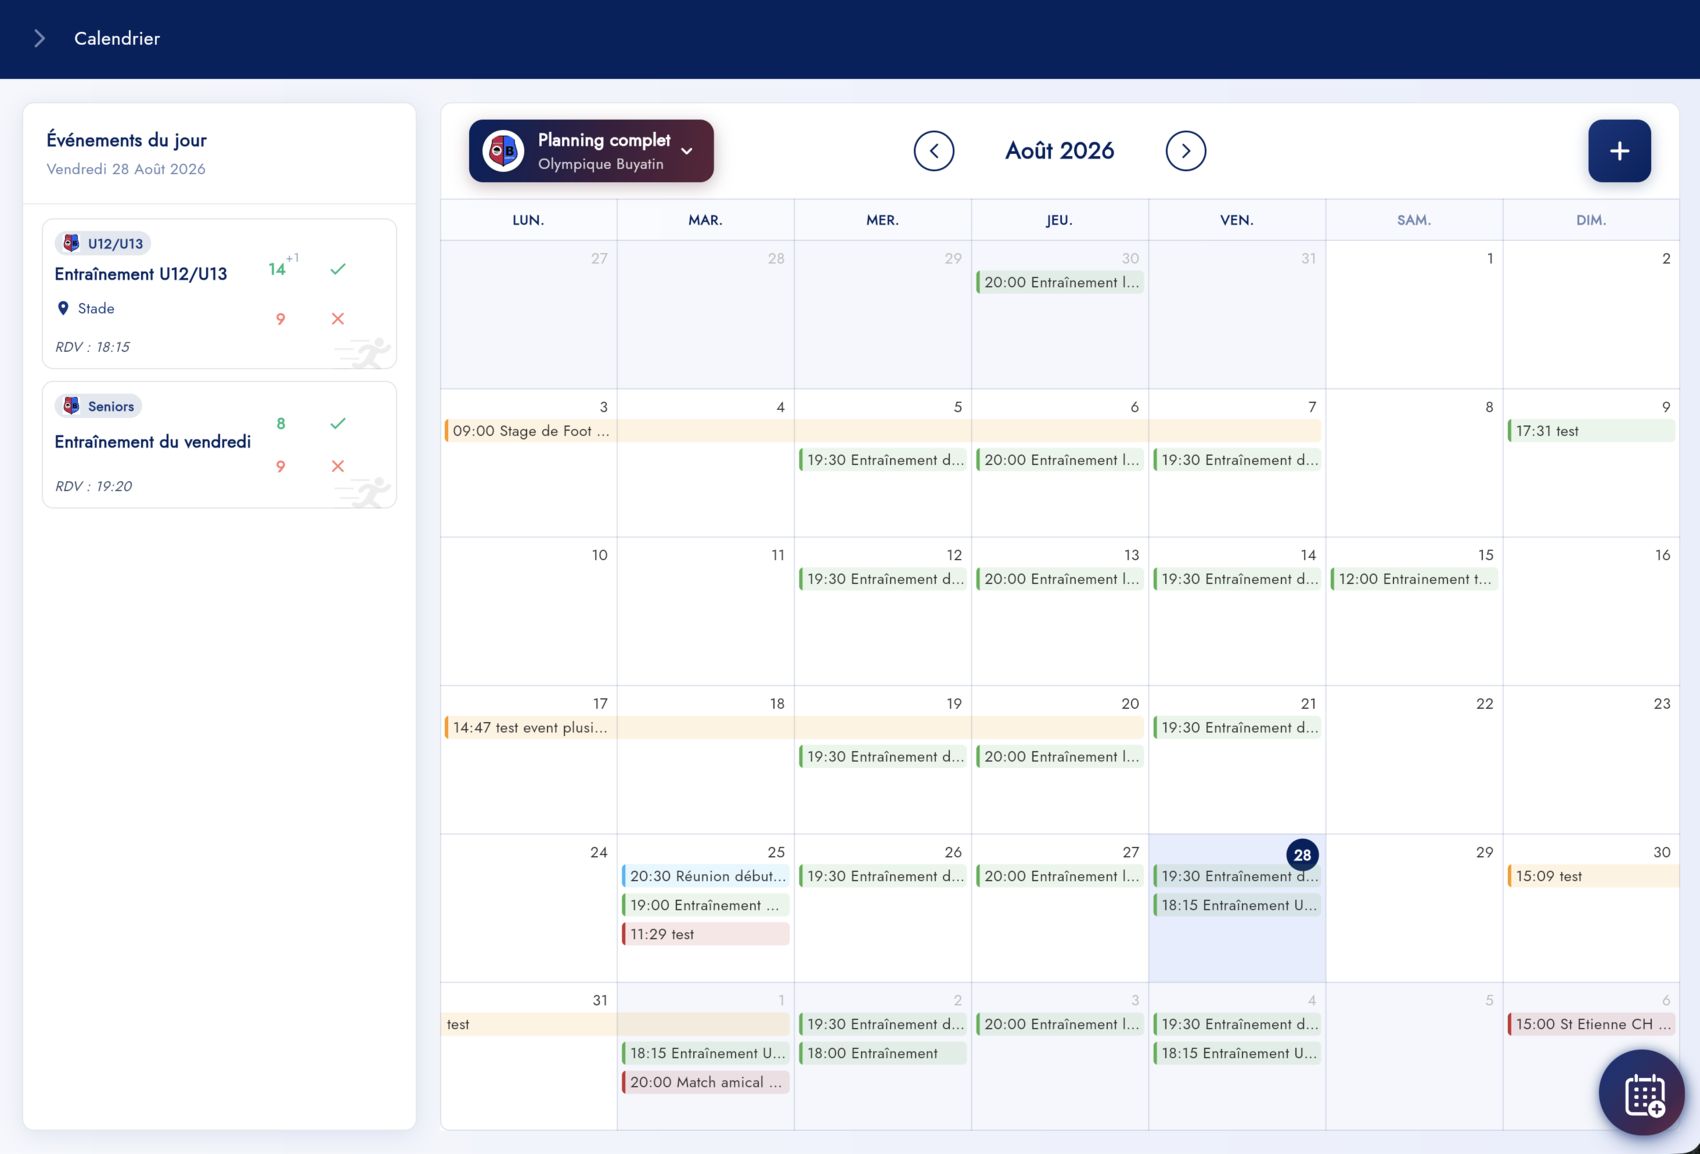1700x1154 pixels.
Task: Open the 19:30 Entraînement event on August 5
Action: (883, 460)
